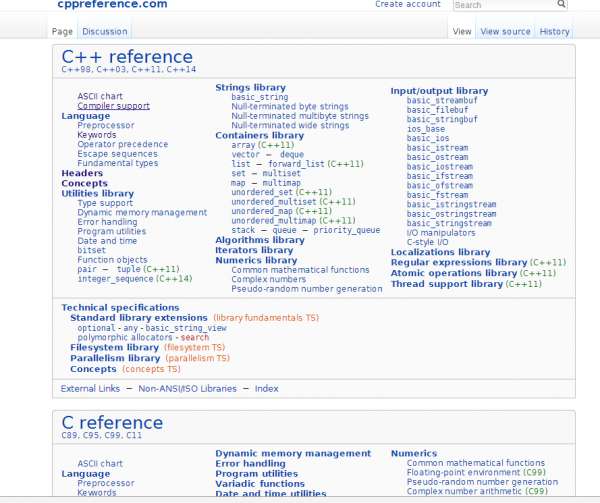This screenshot has width=600, height=503.
Task: Open the Iterators library link
Action: (x=254, y=250)
